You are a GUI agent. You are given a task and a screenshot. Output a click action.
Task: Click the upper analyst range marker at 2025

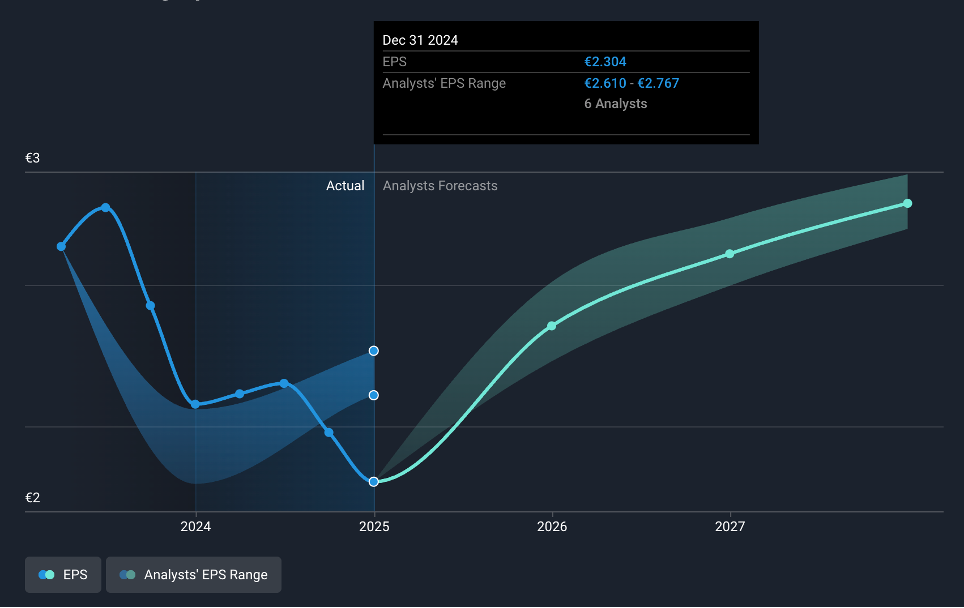374,351
